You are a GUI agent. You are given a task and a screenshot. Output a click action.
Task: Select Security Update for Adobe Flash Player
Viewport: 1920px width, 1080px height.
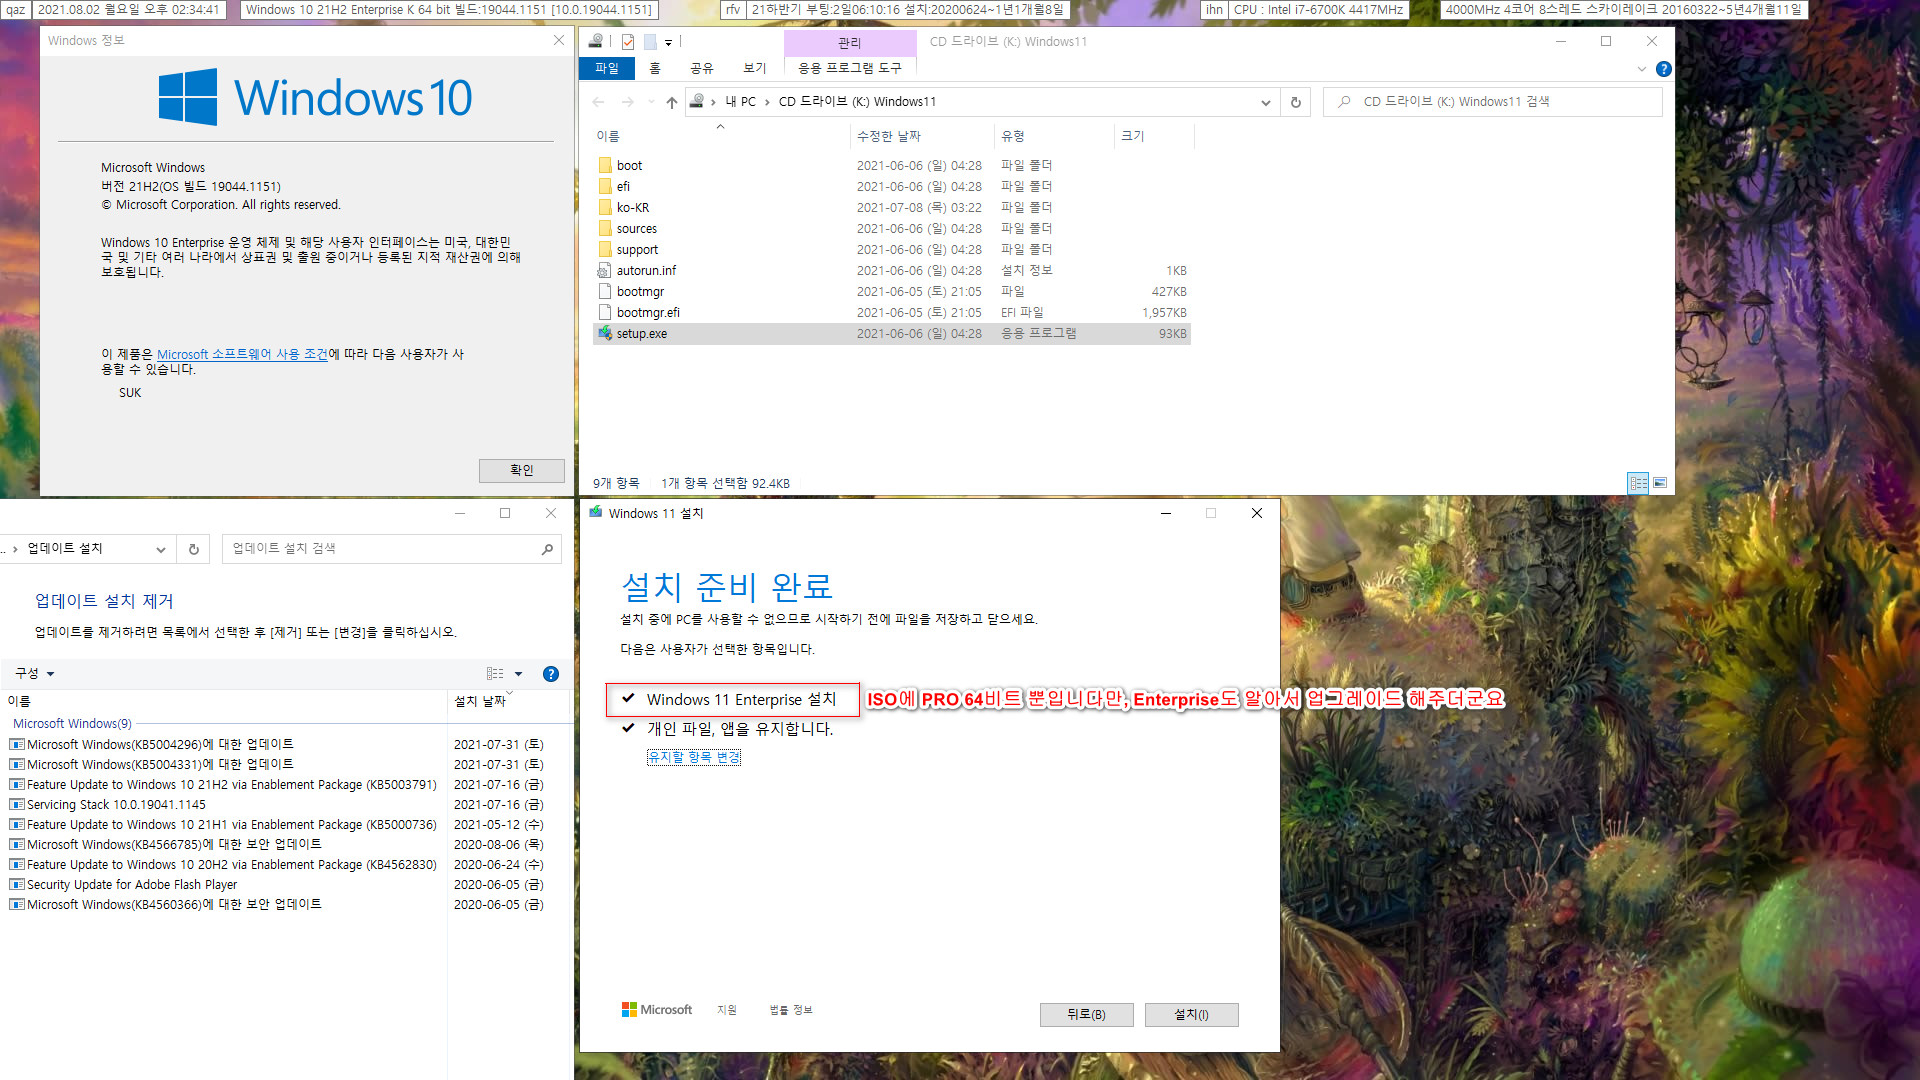[x=277, y=885]
